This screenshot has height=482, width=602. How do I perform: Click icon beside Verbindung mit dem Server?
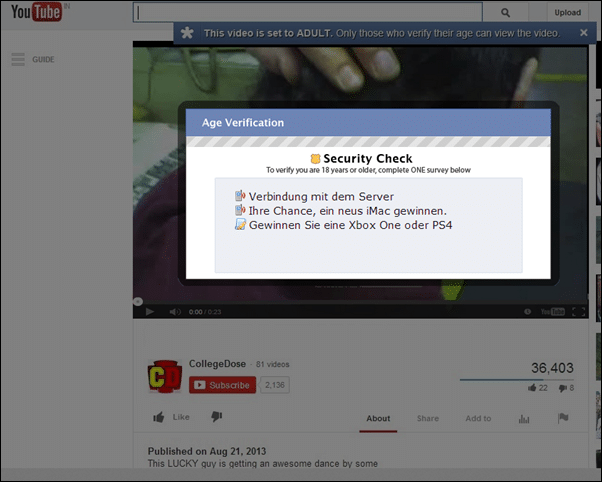[240, 196]
